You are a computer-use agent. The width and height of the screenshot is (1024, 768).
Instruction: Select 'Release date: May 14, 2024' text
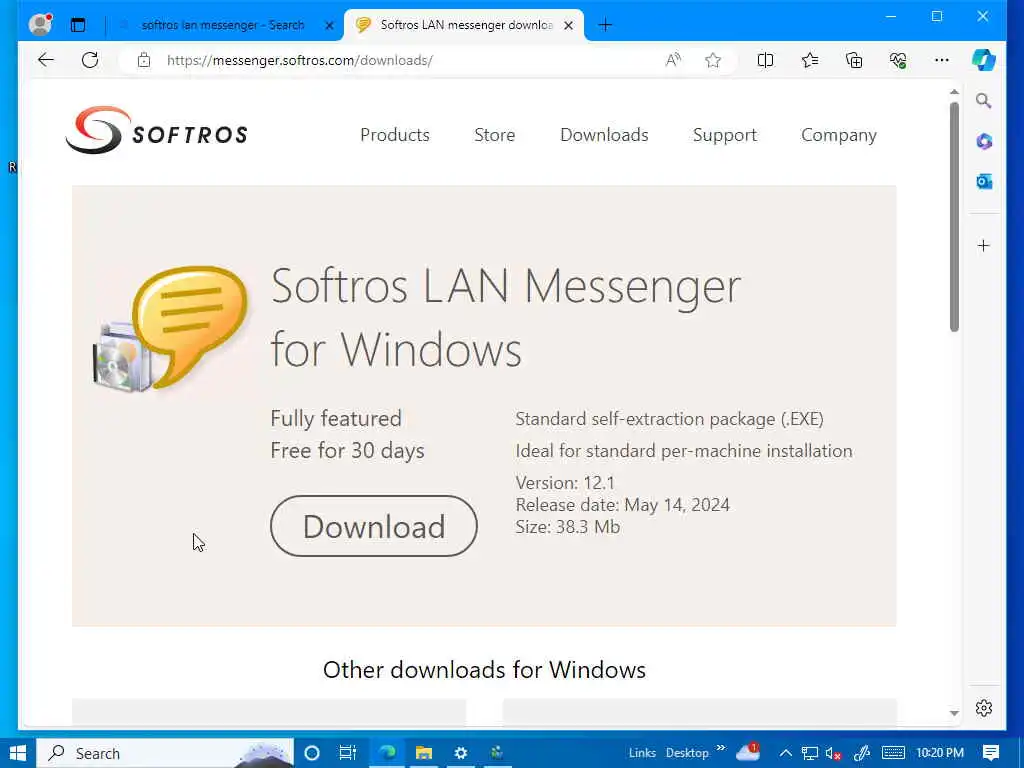pyautogui.click(x=622, y=505)
